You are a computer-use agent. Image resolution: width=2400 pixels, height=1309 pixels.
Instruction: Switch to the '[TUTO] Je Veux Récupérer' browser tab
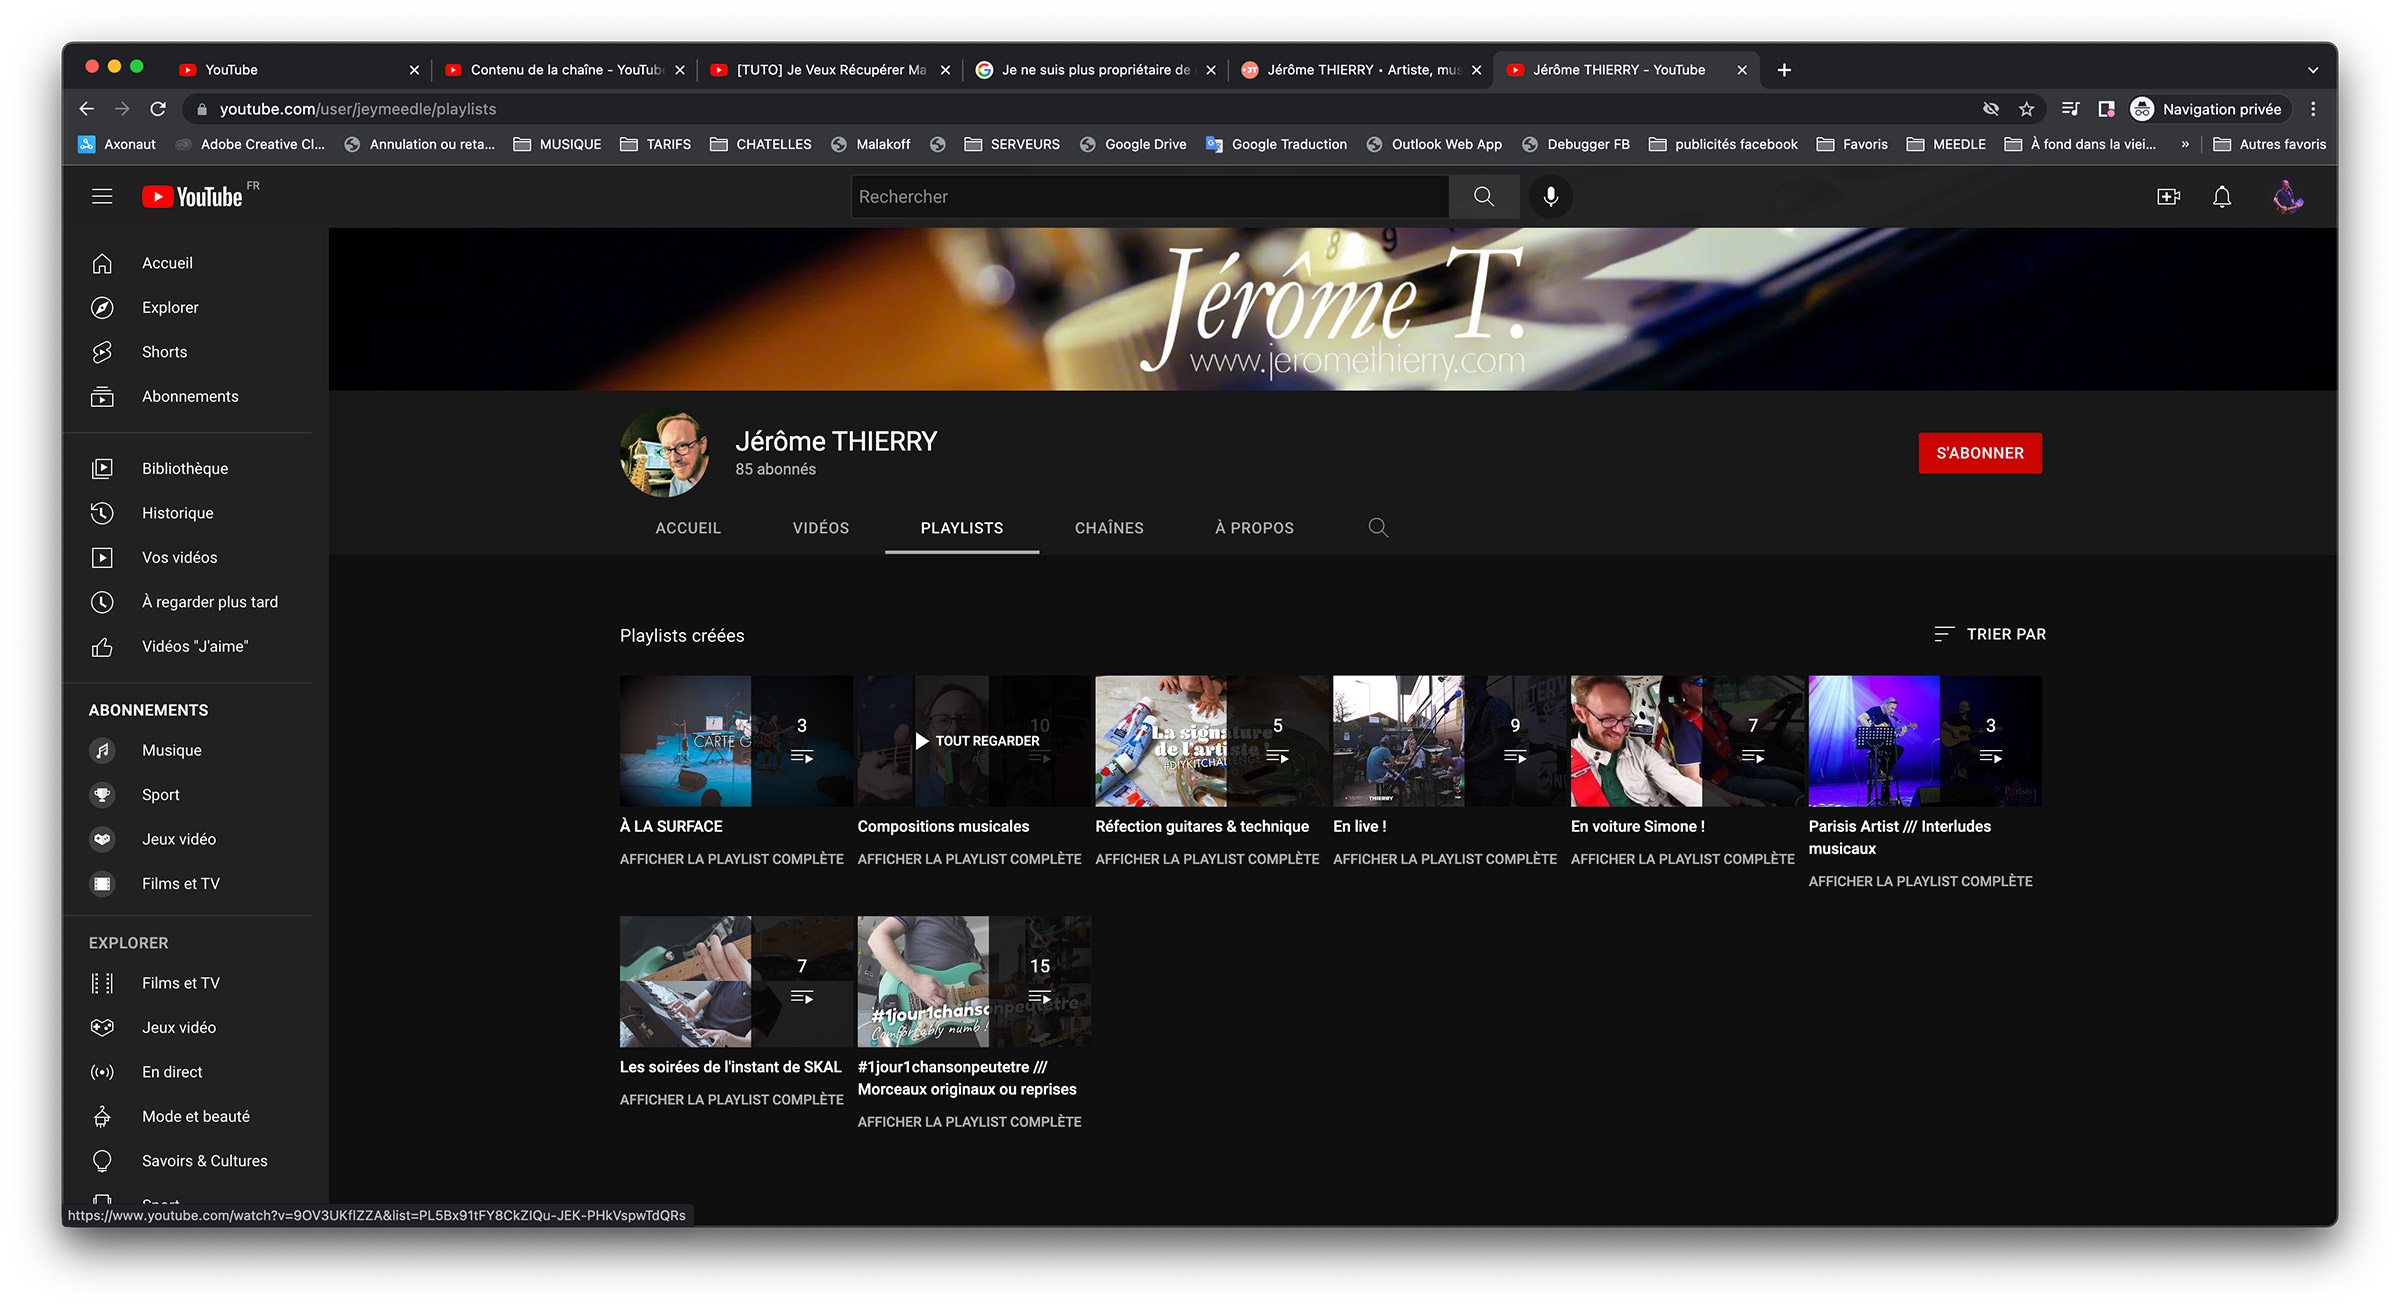coord(830,70)
